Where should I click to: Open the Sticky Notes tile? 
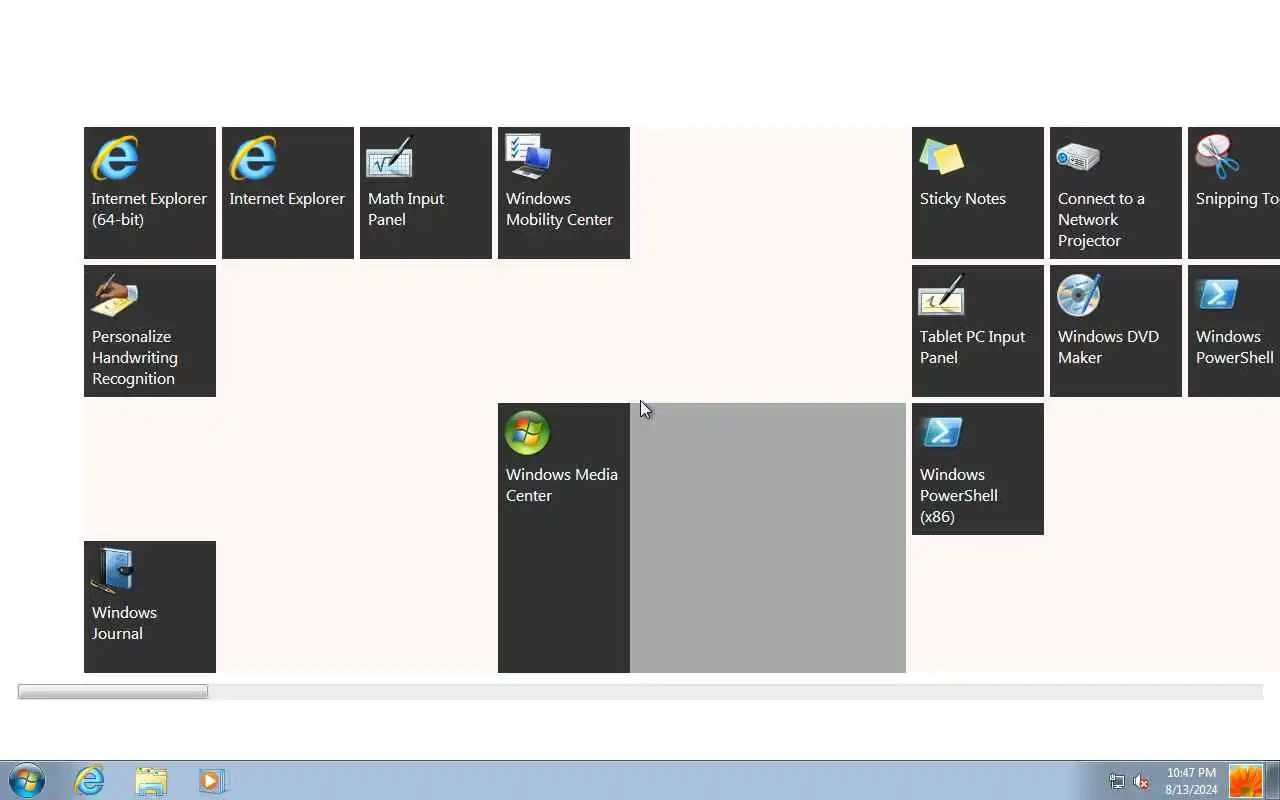coord(978,193)
